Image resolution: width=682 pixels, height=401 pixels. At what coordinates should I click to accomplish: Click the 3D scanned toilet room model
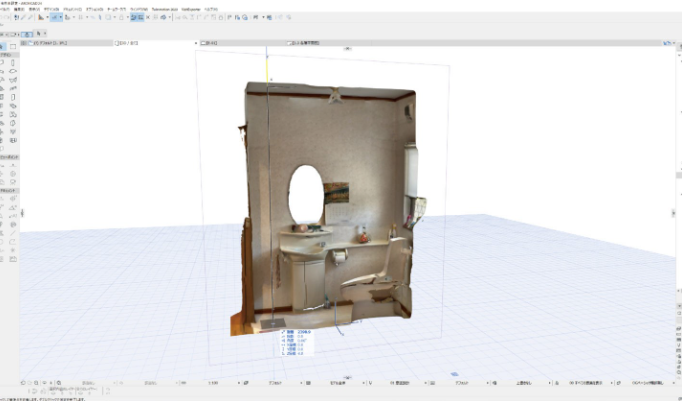[327, 207]
